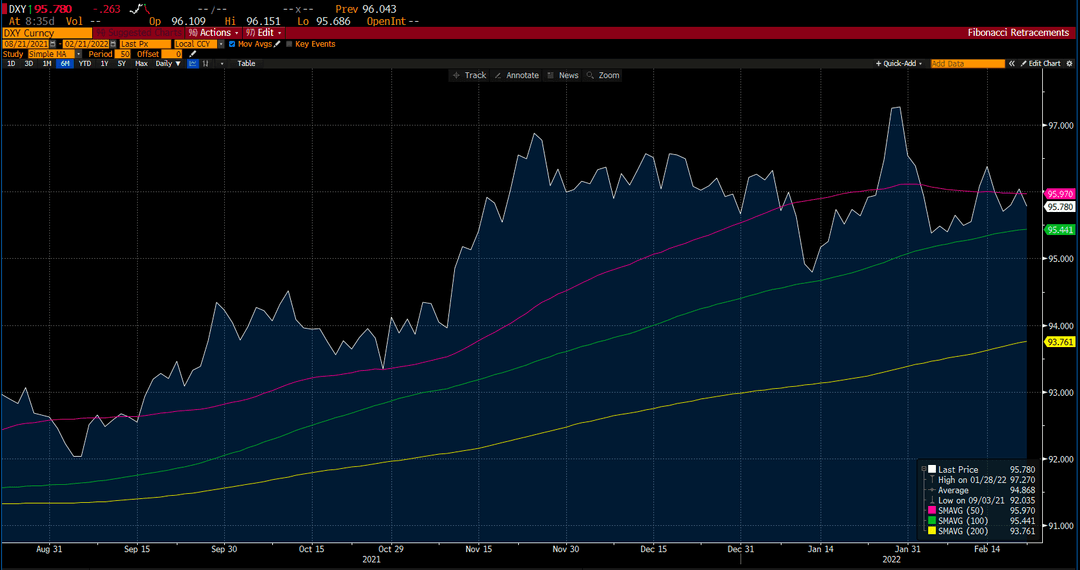Edit moving averages with the pencil icon

(278, 44)
